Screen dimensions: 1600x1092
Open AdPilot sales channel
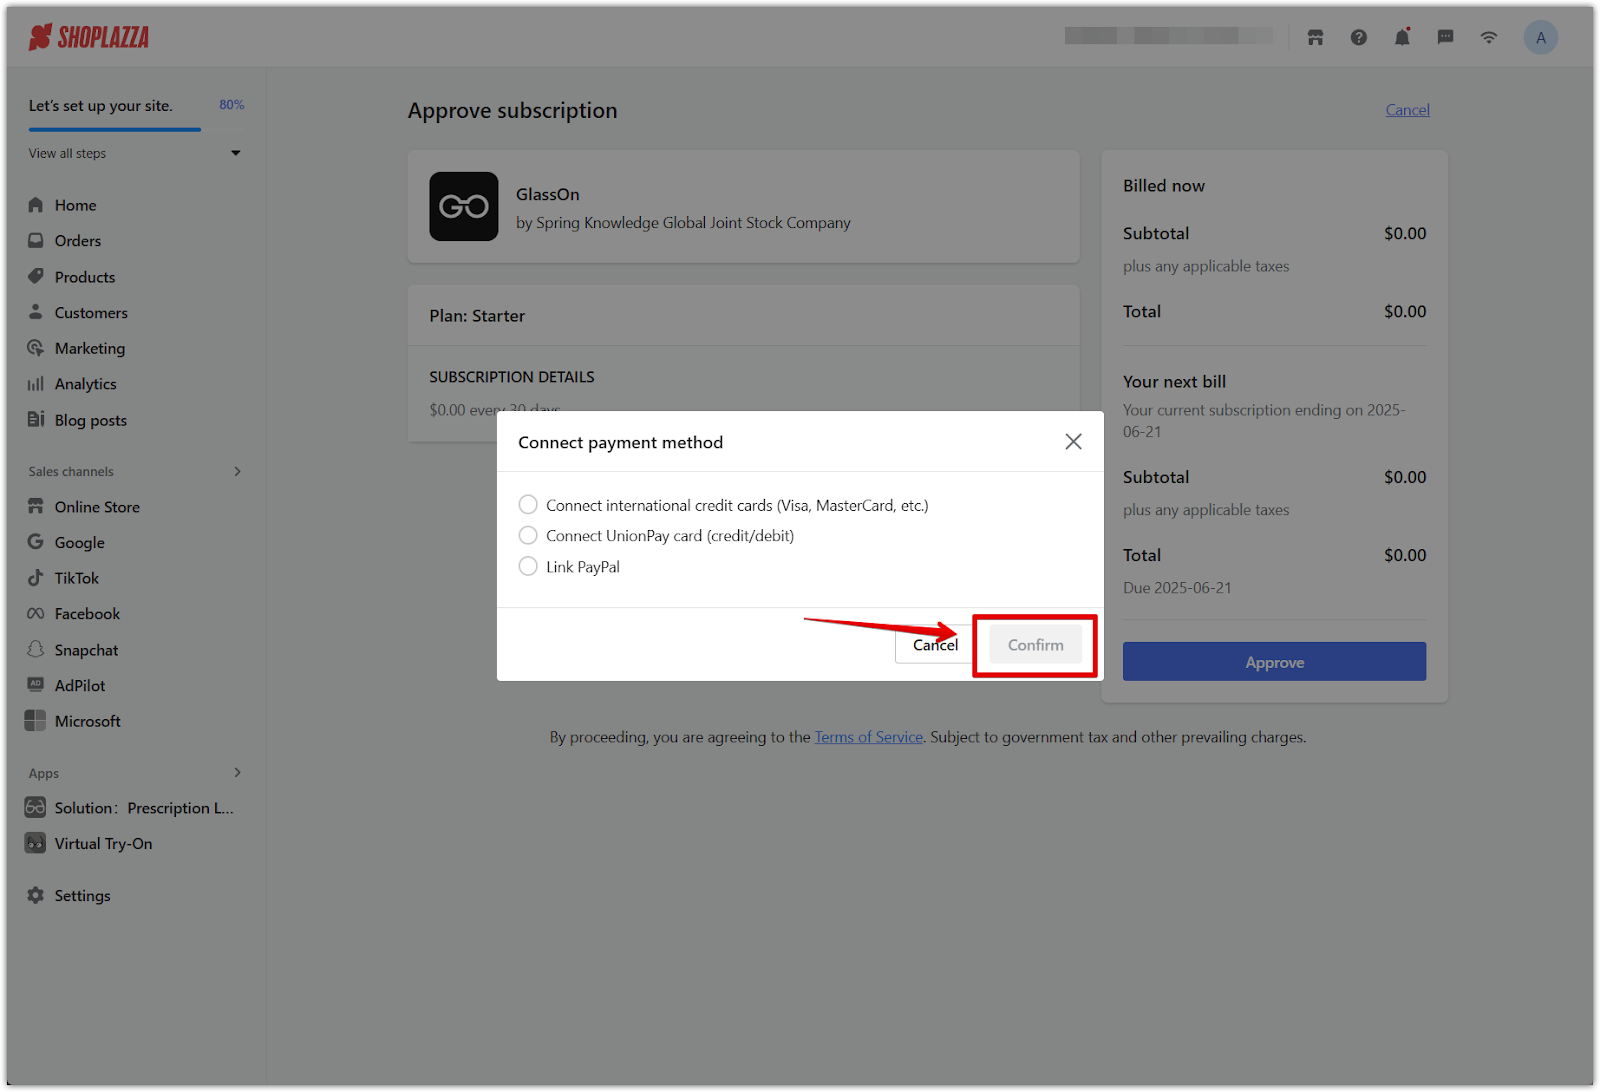80,686
